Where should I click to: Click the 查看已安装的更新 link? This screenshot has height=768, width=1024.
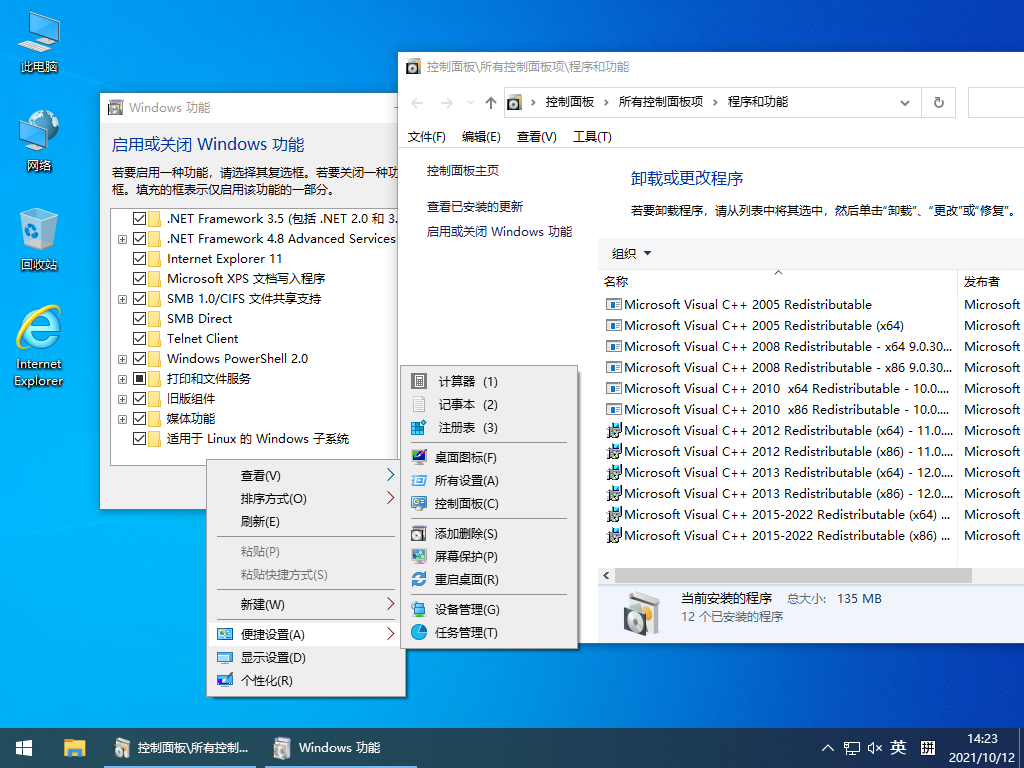pos(474,207)
